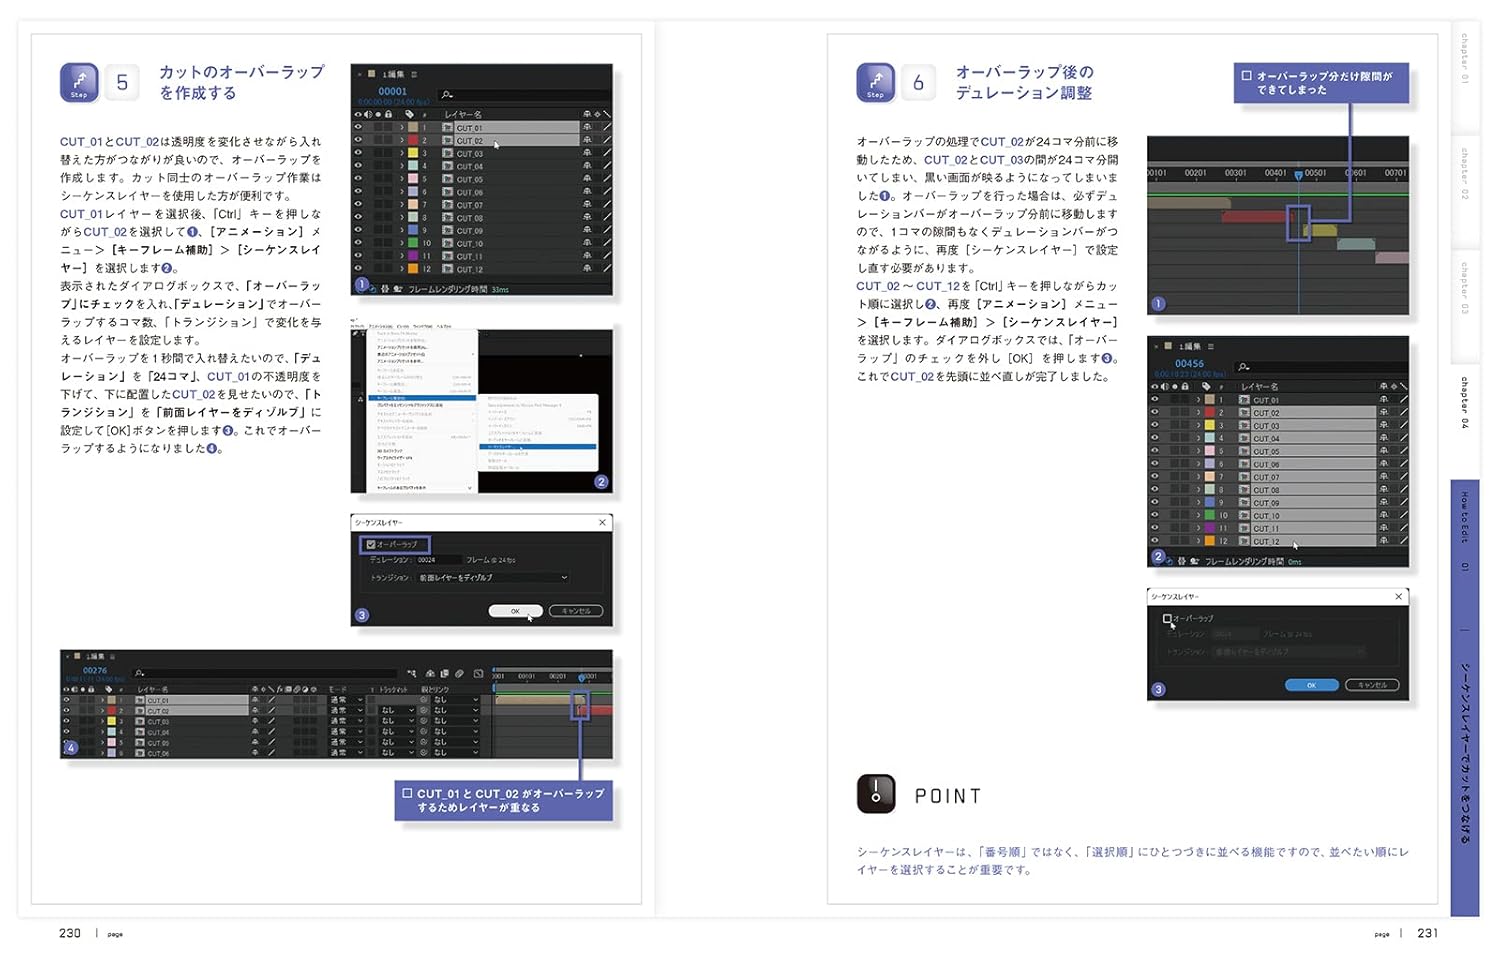1500x957 pixels.
Task: Select the 1編集 tab in 00001 panel
Action: click(x=393, y=74)
